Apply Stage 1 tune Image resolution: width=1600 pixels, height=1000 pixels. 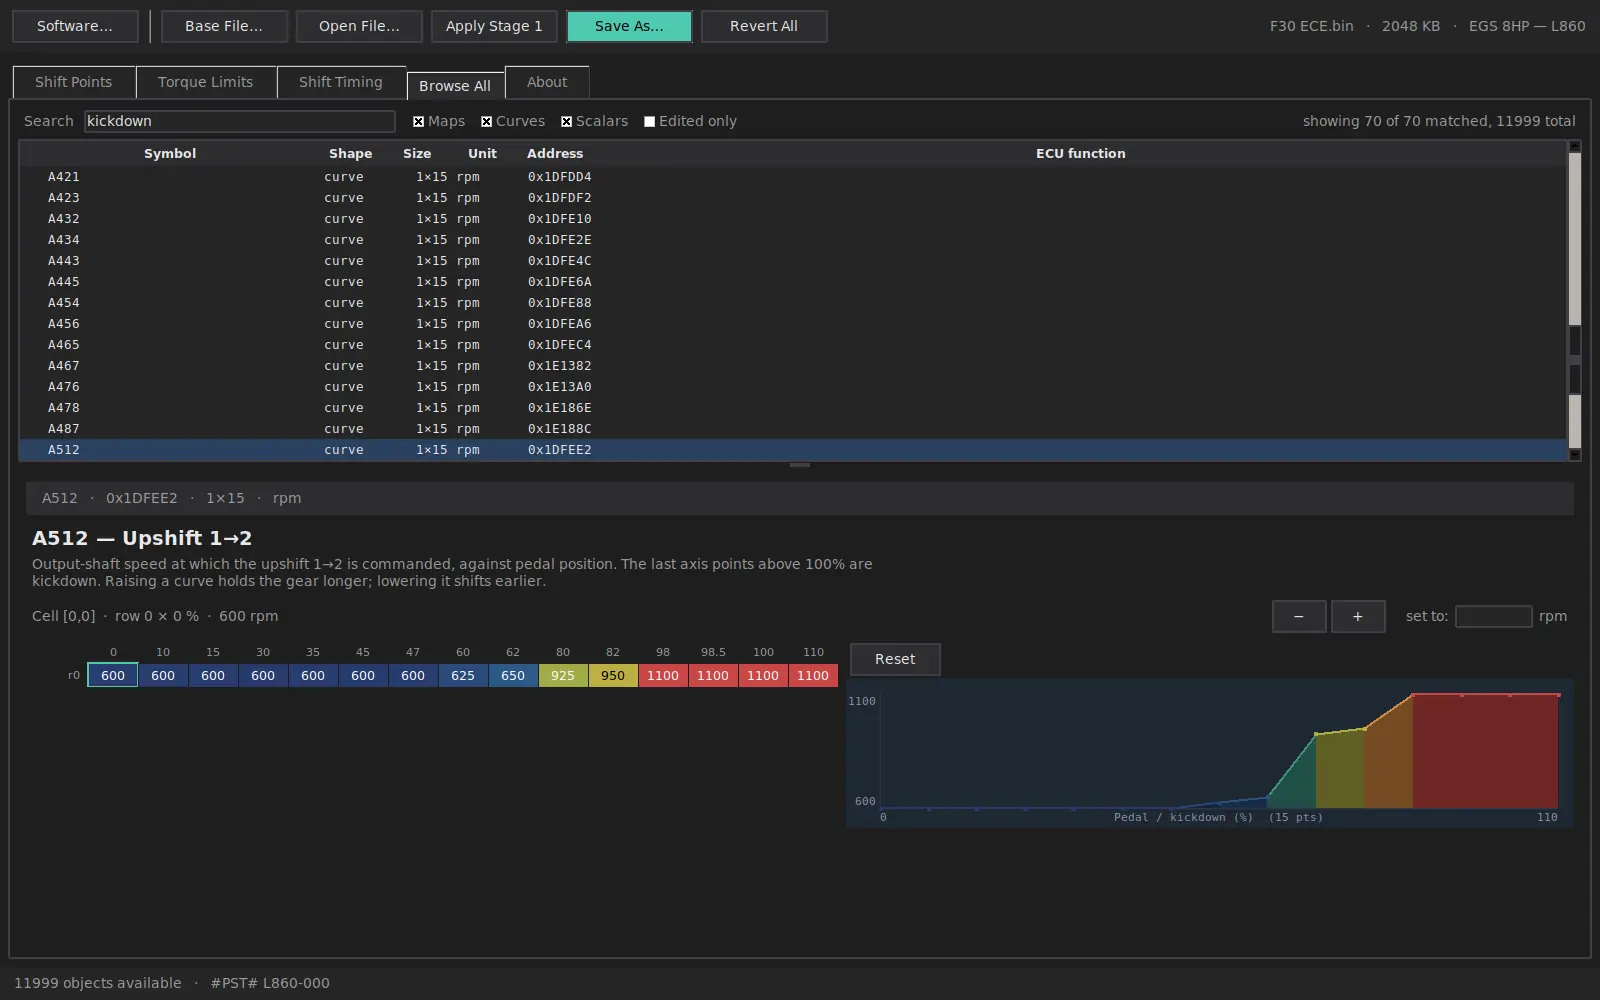pos(494,26)
